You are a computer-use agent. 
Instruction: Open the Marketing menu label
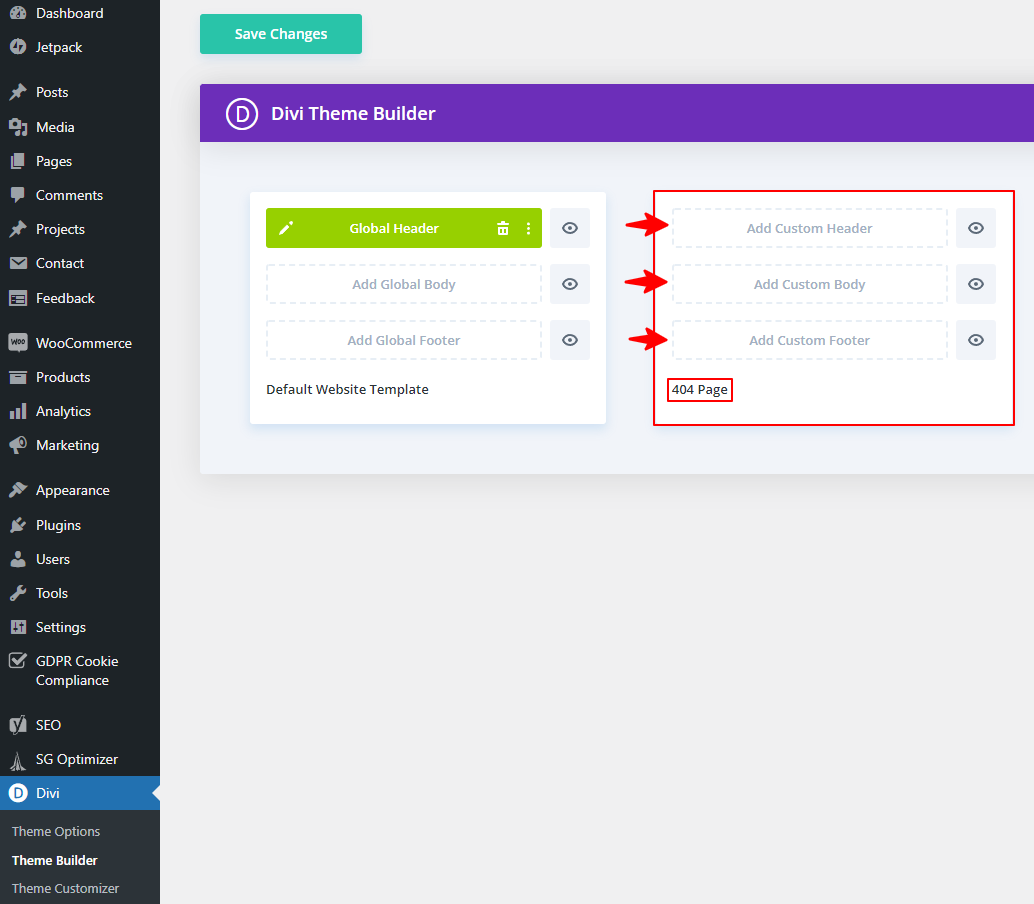[67, 445]
